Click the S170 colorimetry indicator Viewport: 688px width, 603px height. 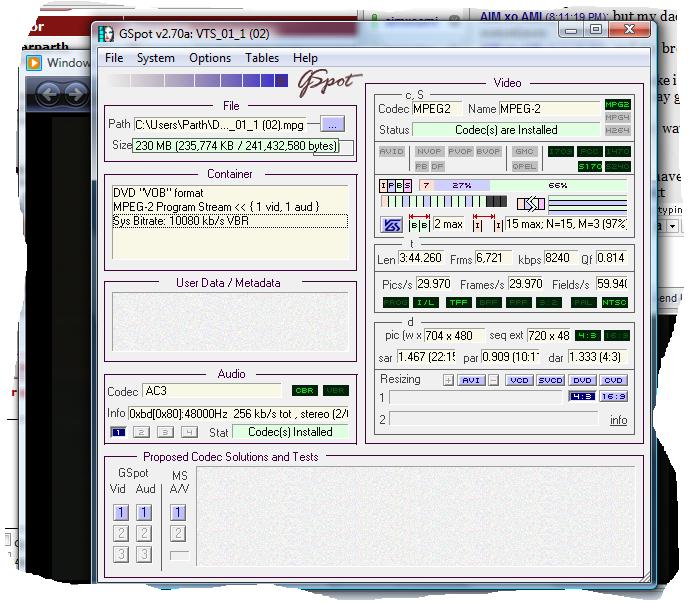[x=590, y=166]
